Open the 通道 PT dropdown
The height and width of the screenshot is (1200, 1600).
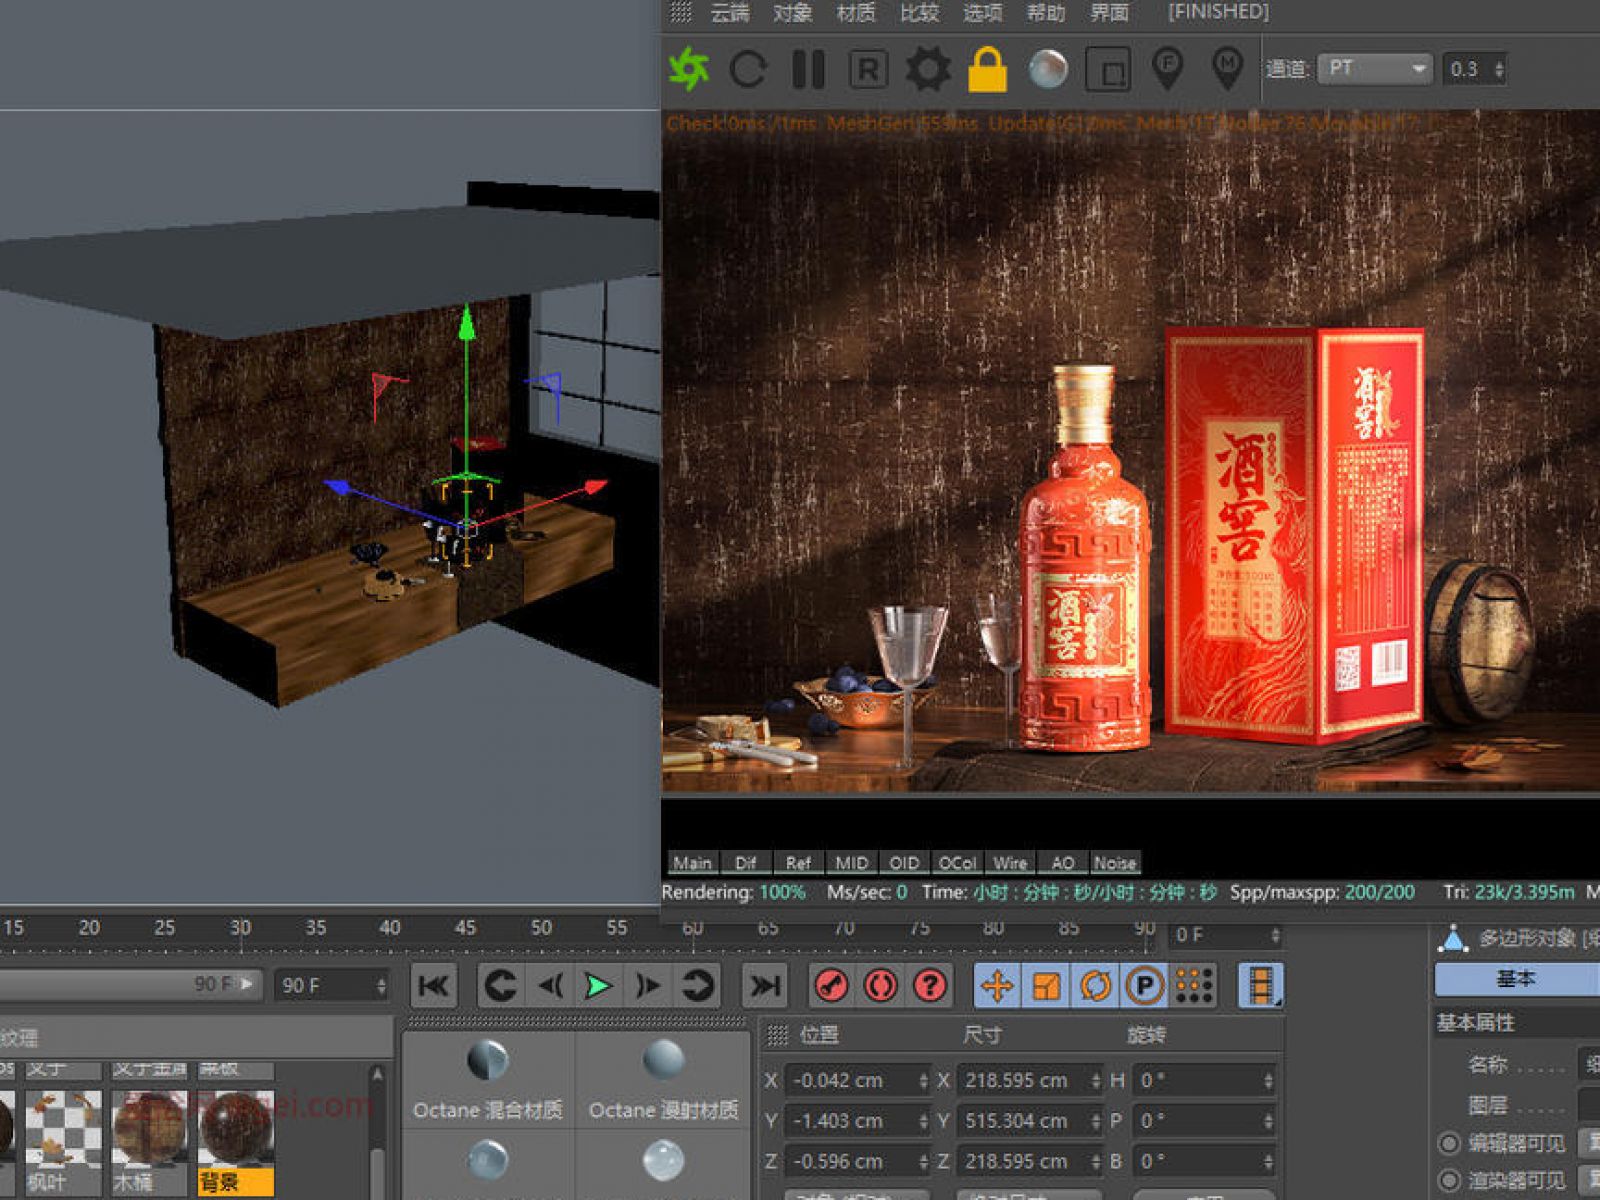pos(1373,69)
